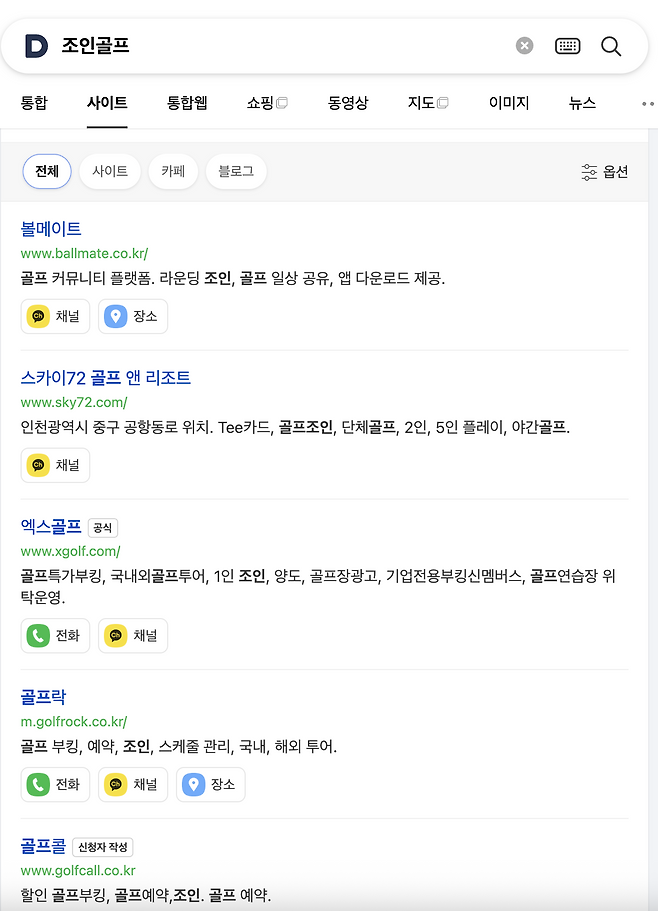The width and height of the screenshot is (658, 911).
Task: Open the www.xgolf.com/ URL link
Action: pos(70,551)
